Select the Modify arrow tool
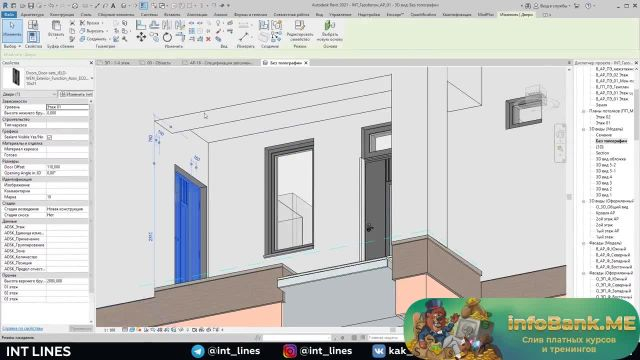 (x=12, y=30)
